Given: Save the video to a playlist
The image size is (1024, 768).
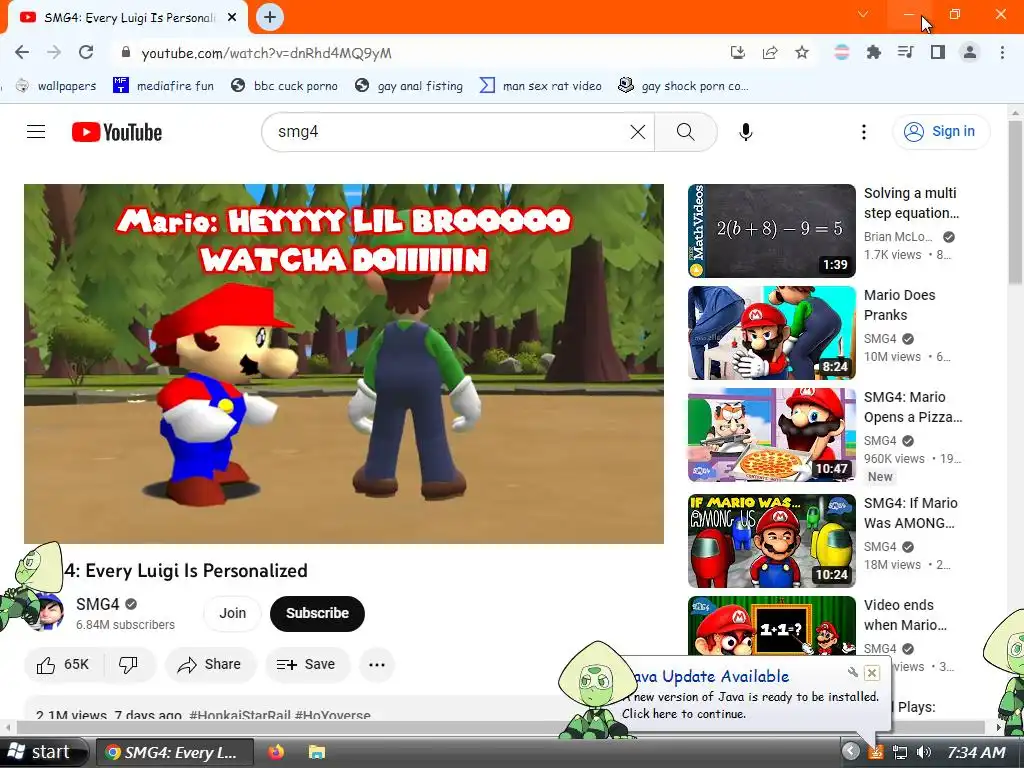Looking at the screenshot, I should (x=306, y=665).
